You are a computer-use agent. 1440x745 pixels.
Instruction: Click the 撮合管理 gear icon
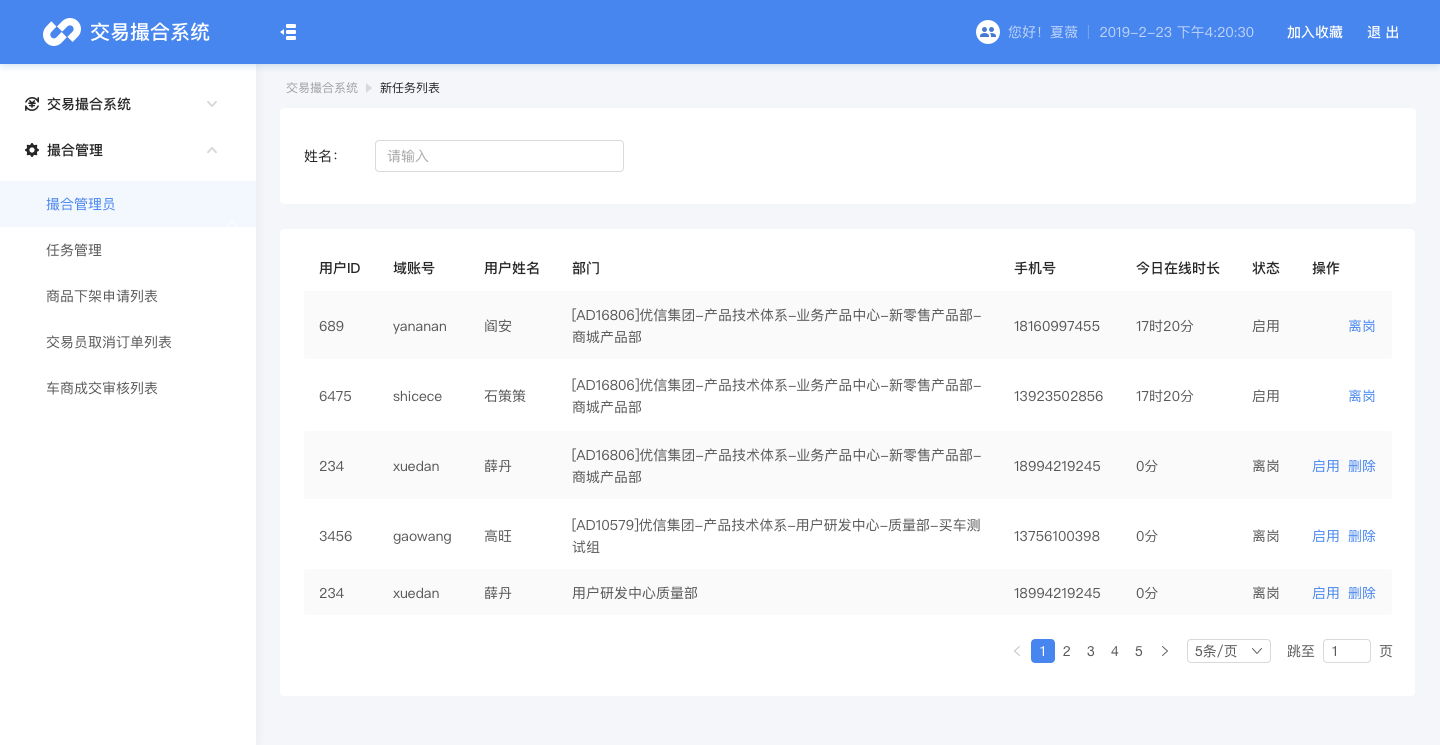click(x=32, y=150)
